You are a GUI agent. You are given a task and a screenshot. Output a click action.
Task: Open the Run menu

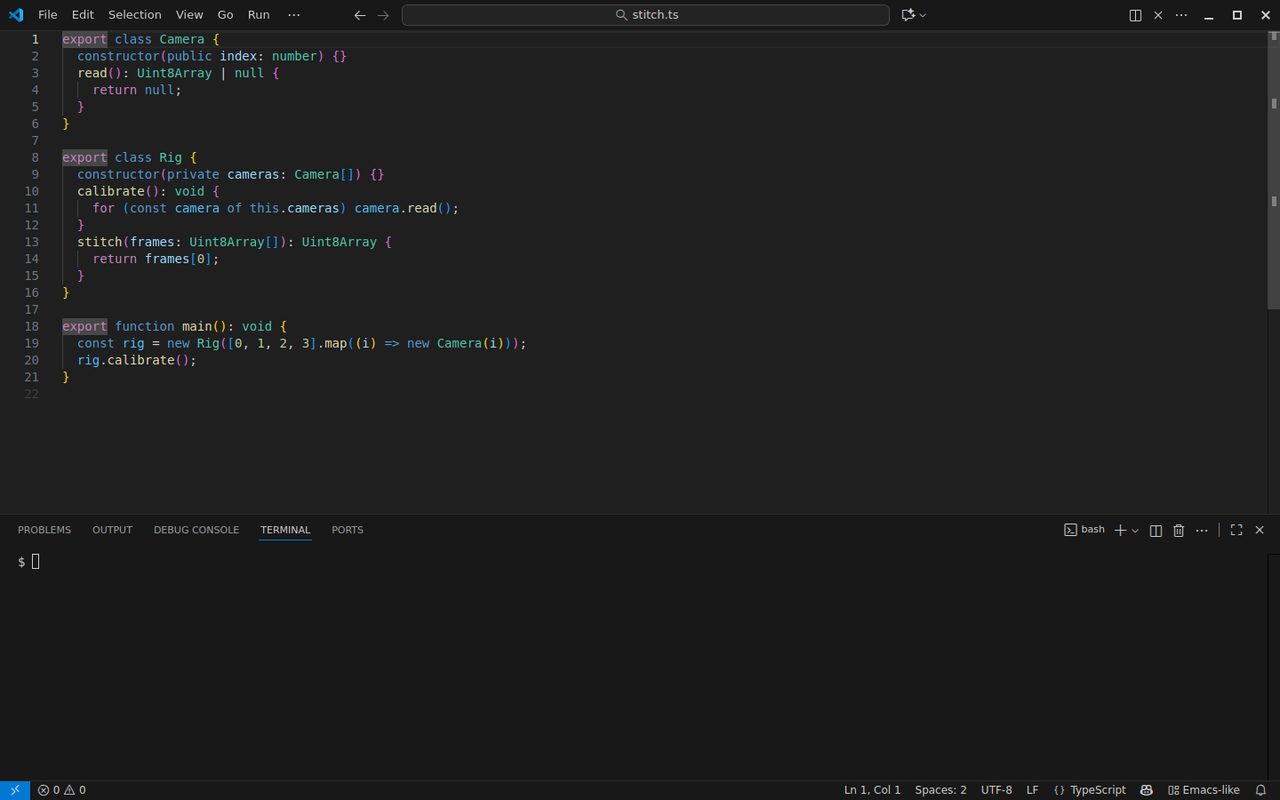pos(259,15)
